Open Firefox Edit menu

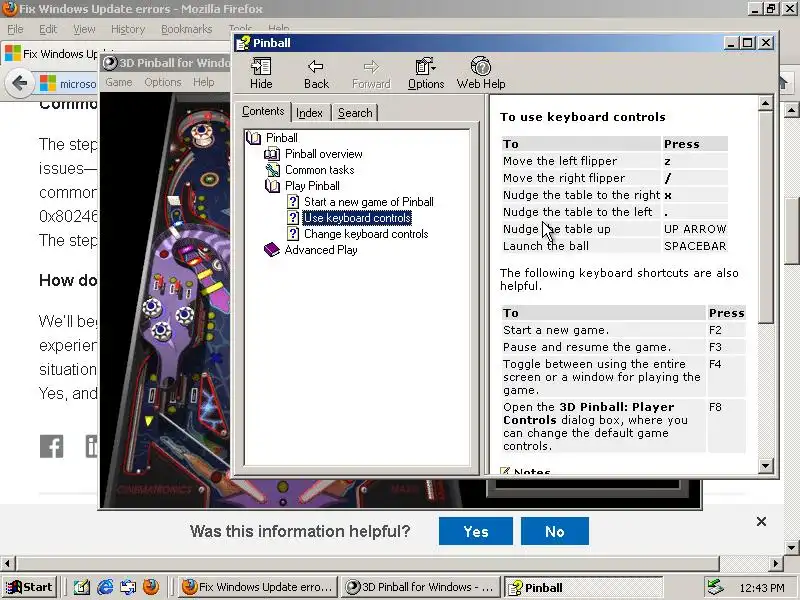pos(48,30)
